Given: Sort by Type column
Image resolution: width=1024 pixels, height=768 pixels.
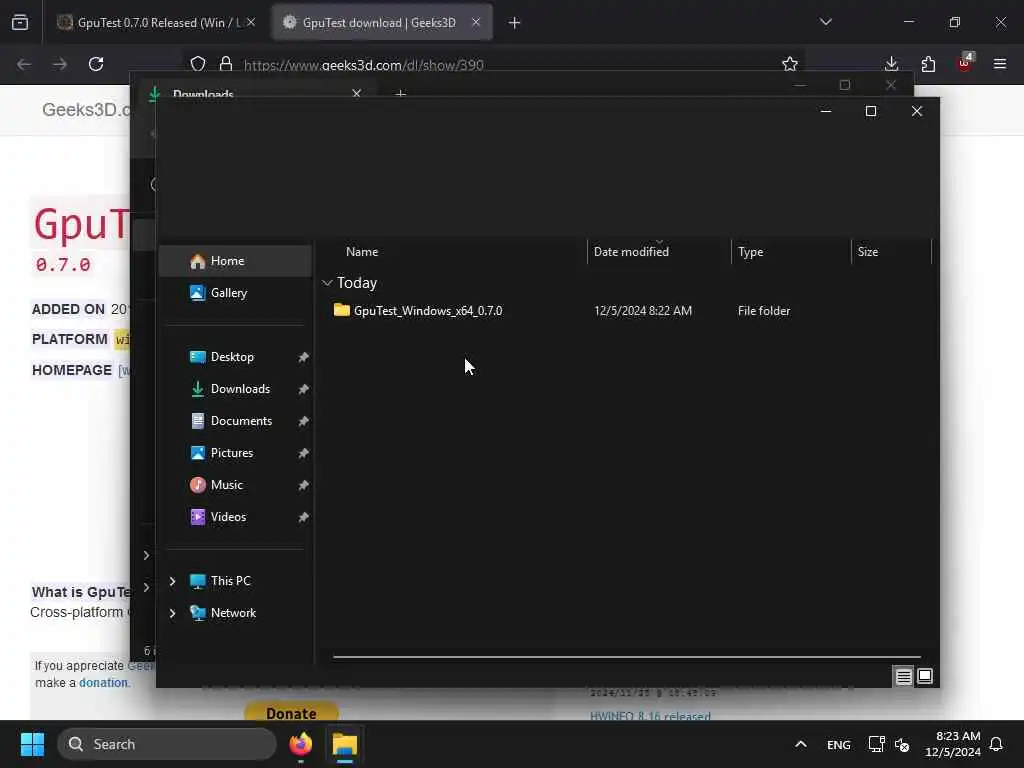Looking at the screenshot, I should tap(750, 252).
